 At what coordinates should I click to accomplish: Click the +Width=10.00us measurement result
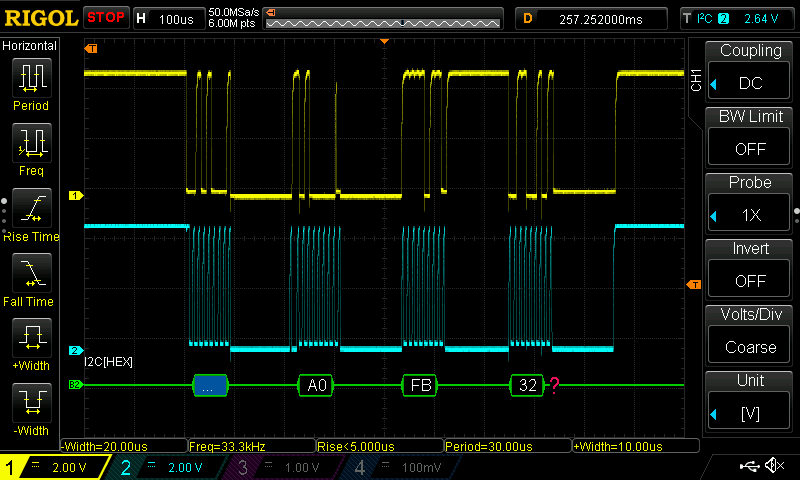(x=636, y=446)
